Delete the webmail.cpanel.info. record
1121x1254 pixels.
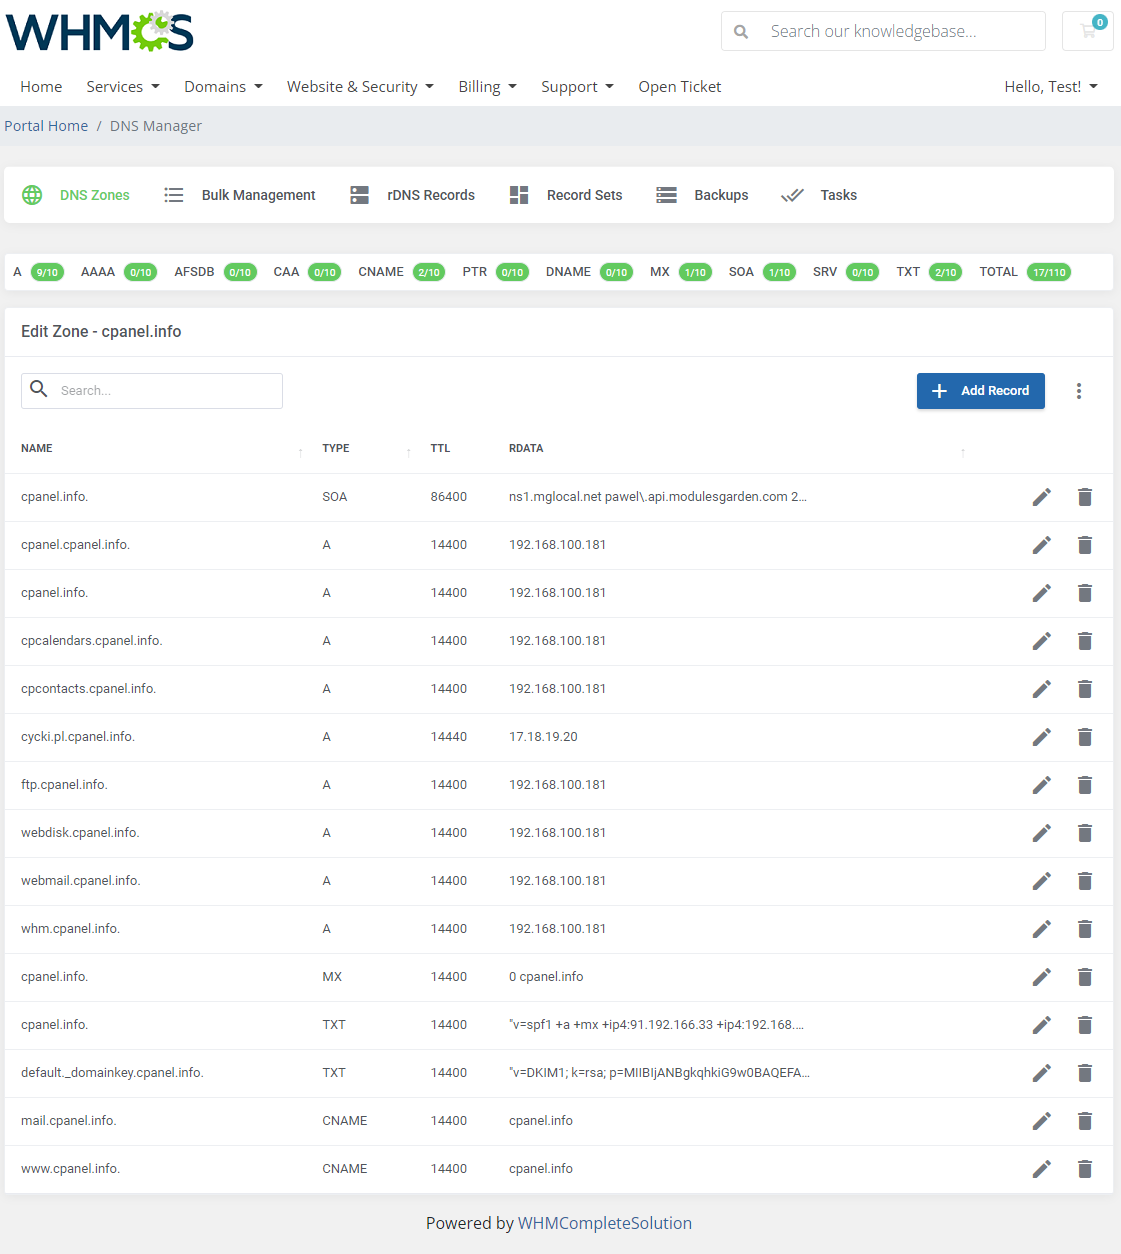coord(1085,881)
